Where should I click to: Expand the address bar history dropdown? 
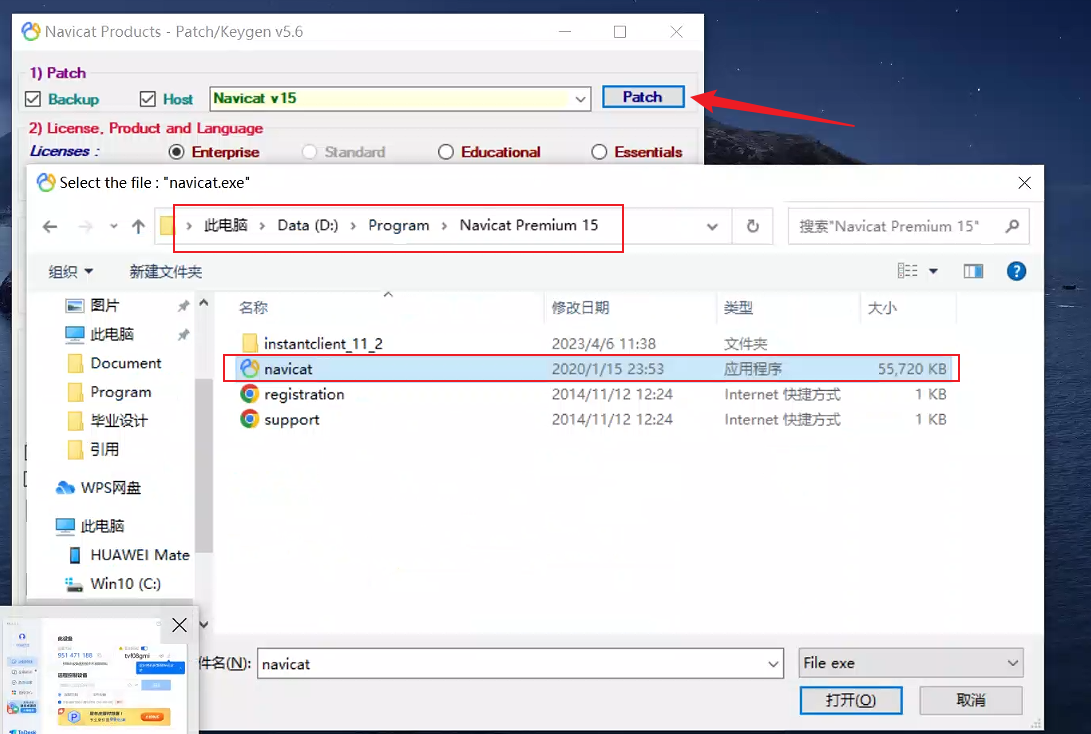pyautogui.click(x=712, y=226)
